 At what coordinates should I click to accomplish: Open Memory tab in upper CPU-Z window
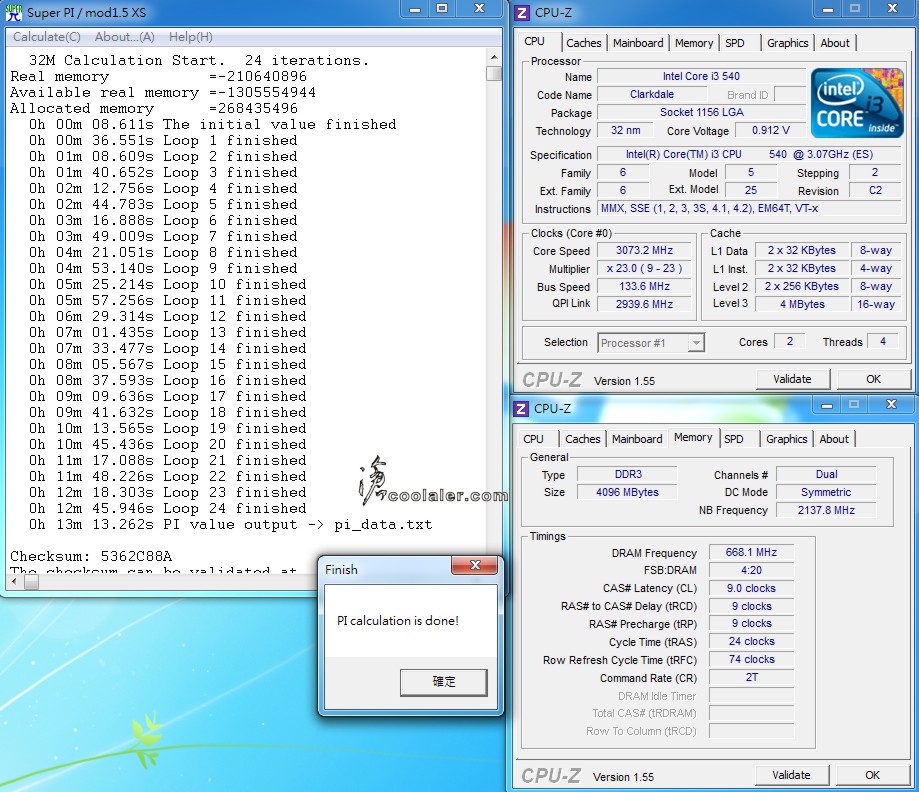point(694,43)
